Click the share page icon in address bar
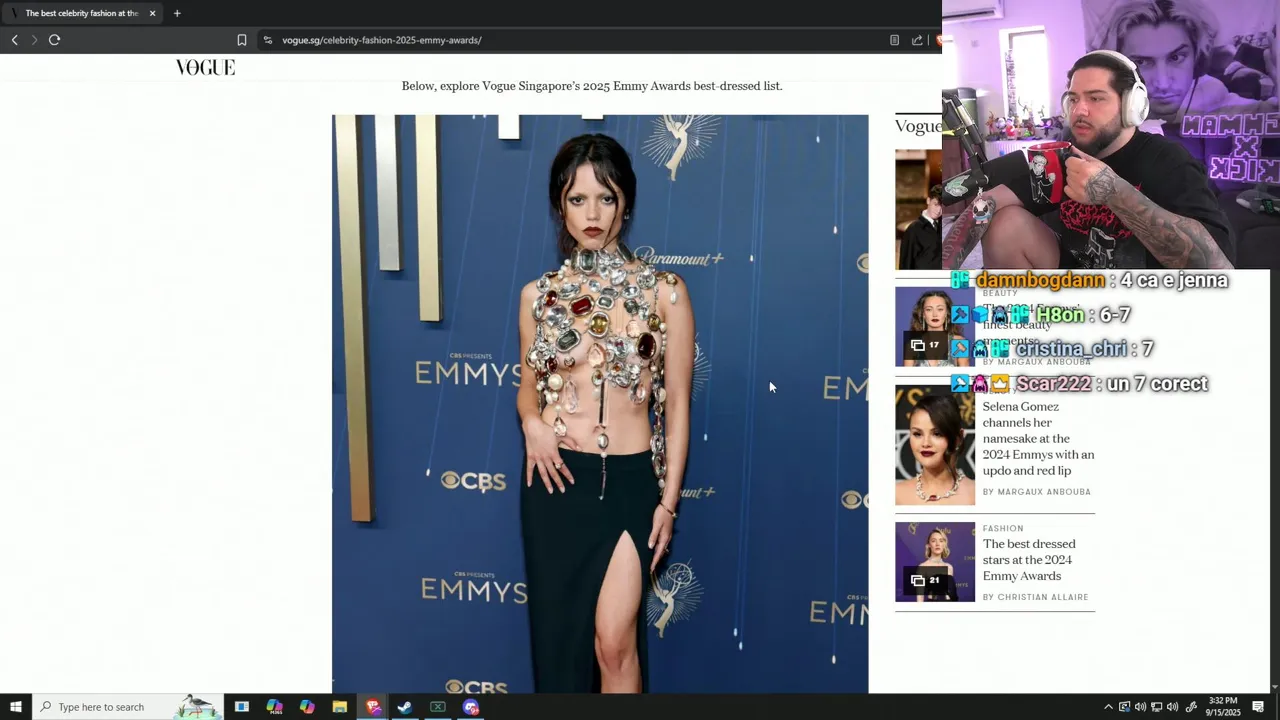 click(917, 40)
